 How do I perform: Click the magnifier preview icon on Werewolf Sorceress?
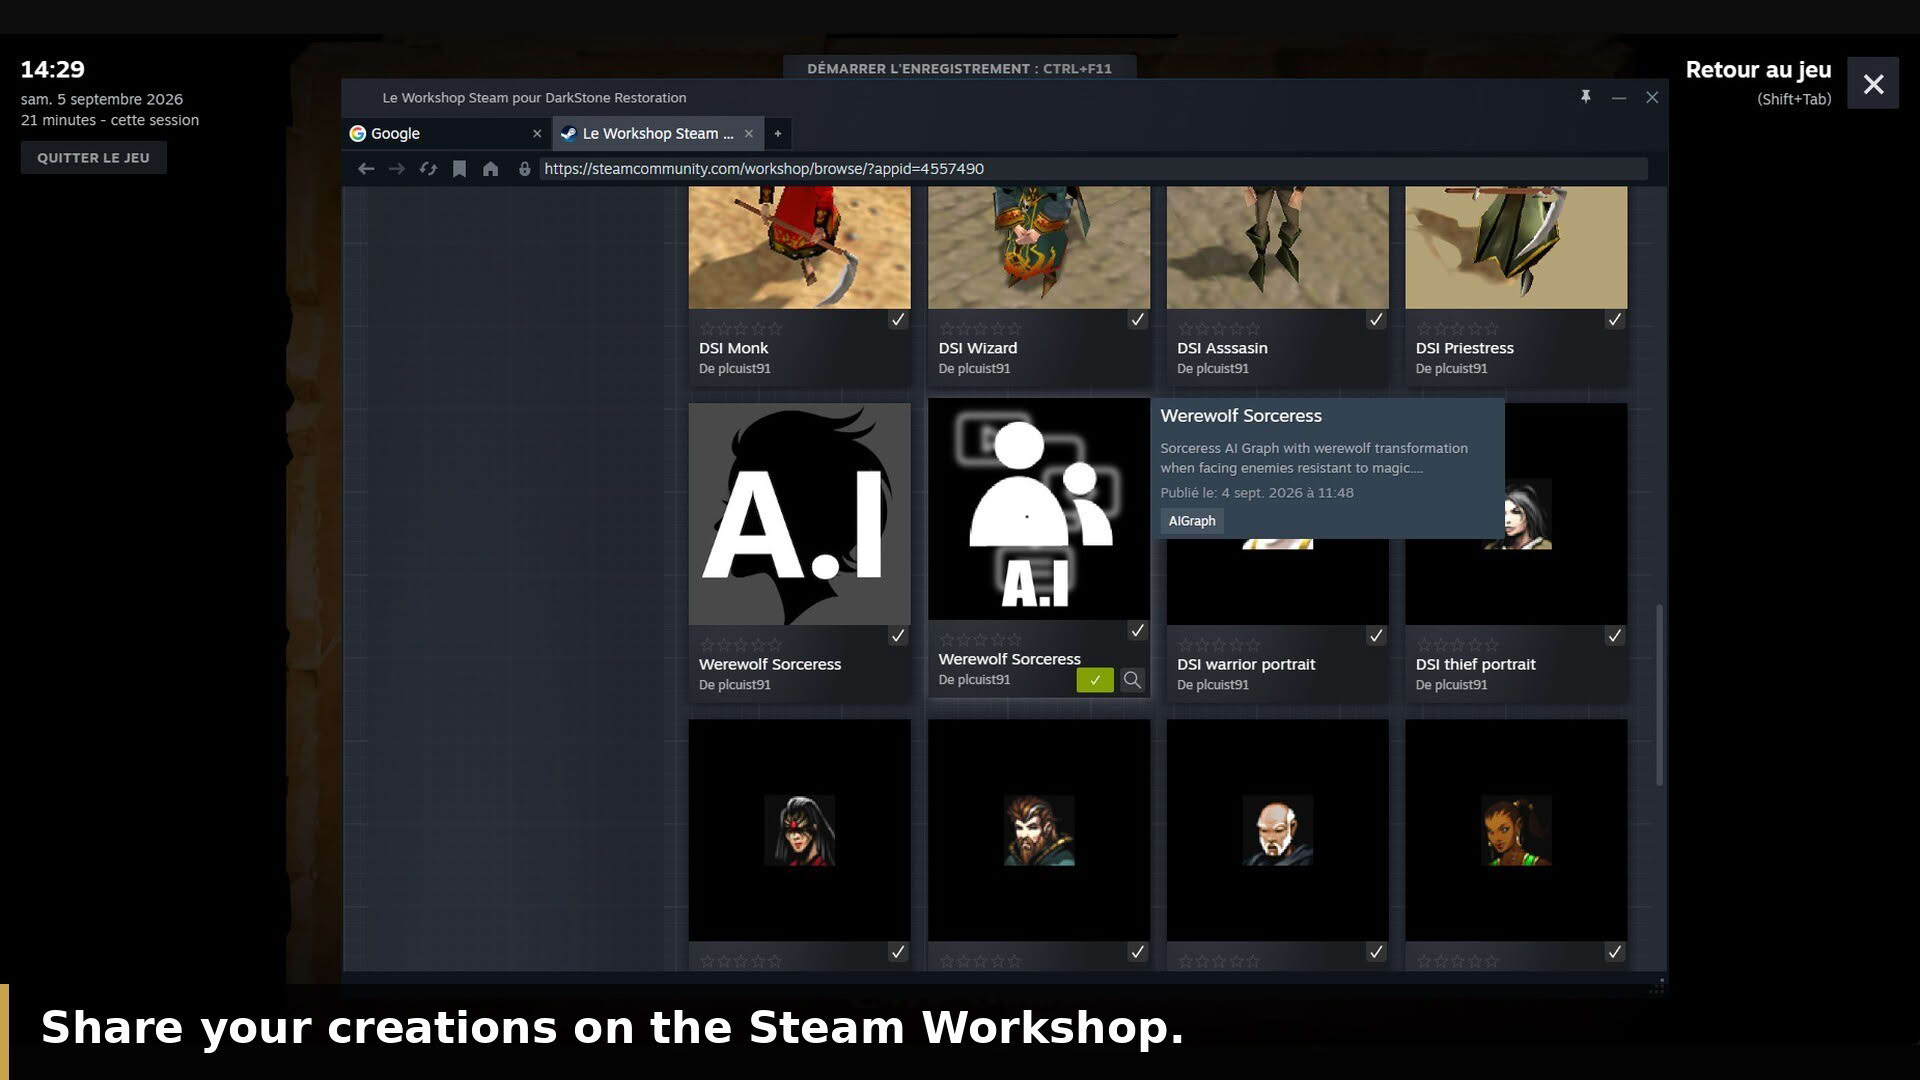1132,680
